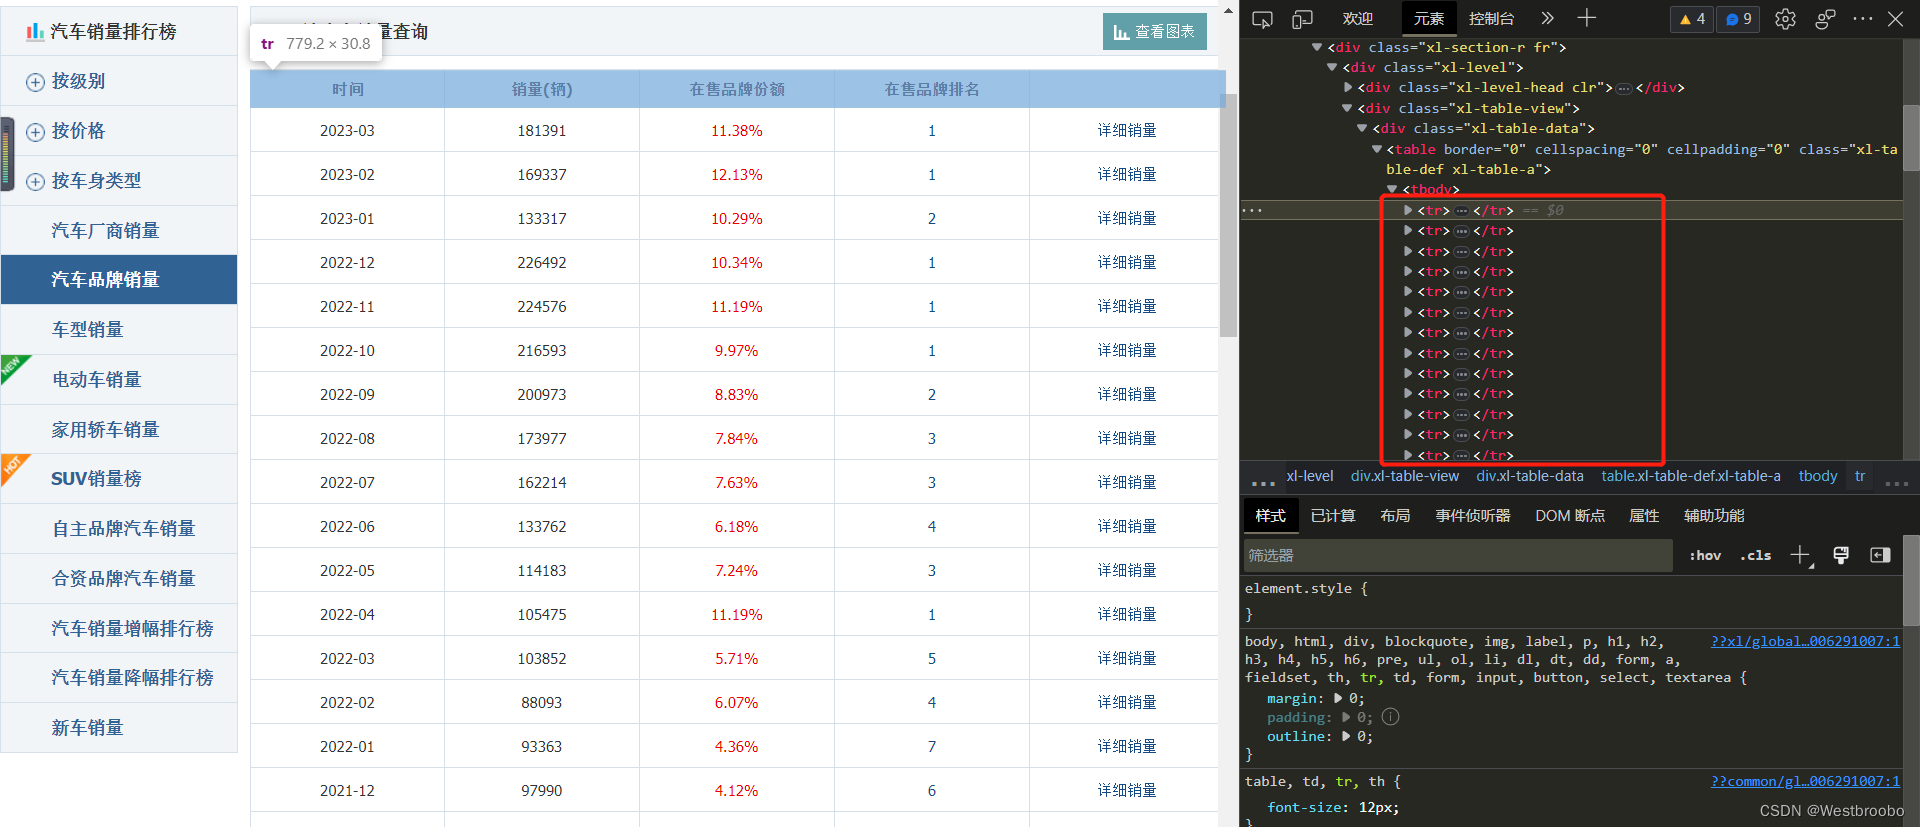Viewport: 1920px width, 827px height.
Task: Open the DevTools three-dot more options menu
Action: click(x=1862, y=19)
